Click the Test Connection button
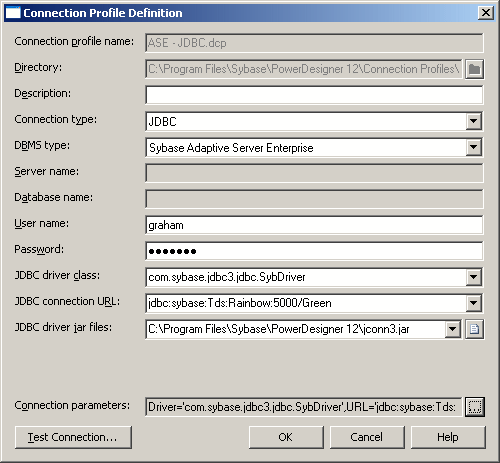The image size is (500, 463). coord(73,437)
